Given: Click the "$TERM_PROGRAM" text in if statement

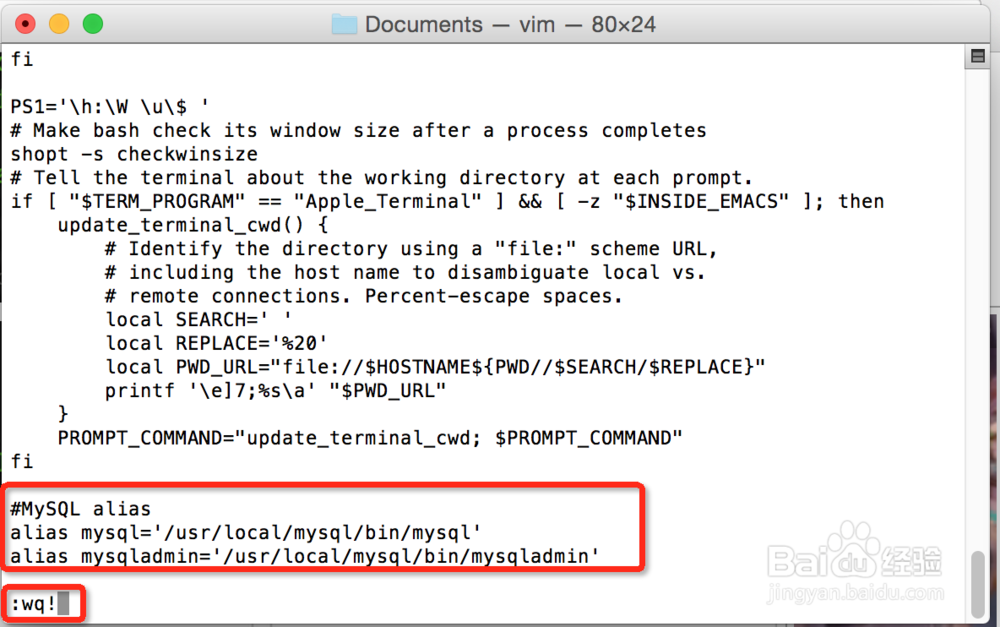Looking at the screenshot, I should pos(157,202).
